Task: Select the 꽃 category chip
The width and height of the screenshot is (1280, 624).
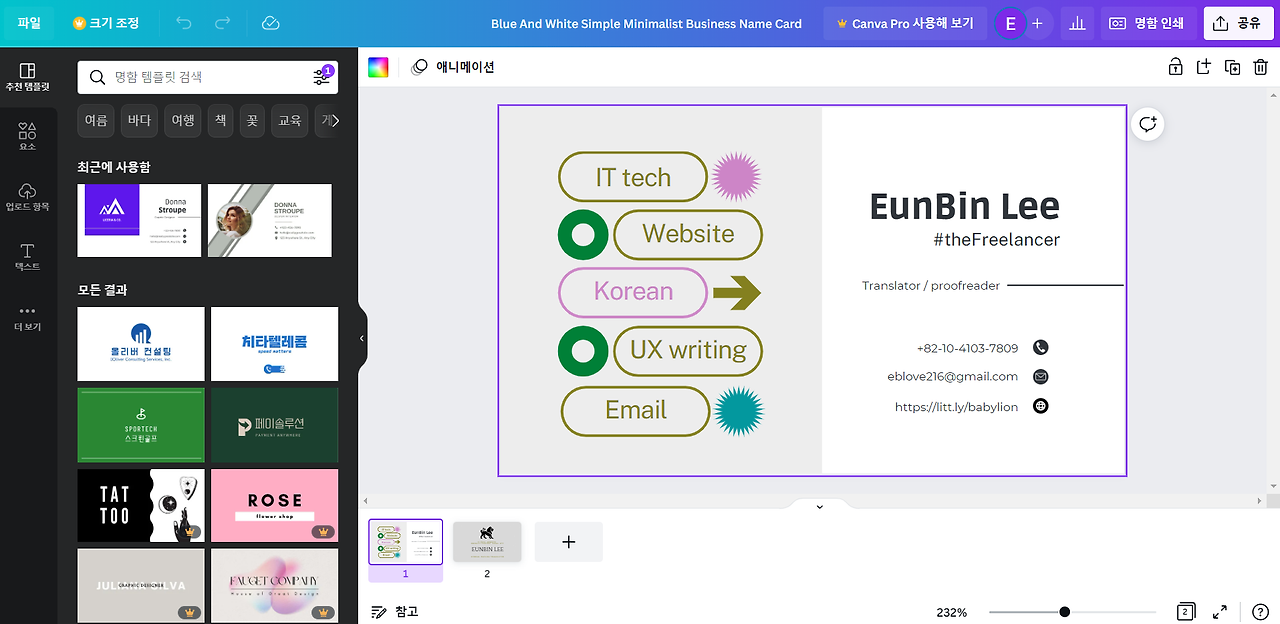Action: click(x=252, y=121)
